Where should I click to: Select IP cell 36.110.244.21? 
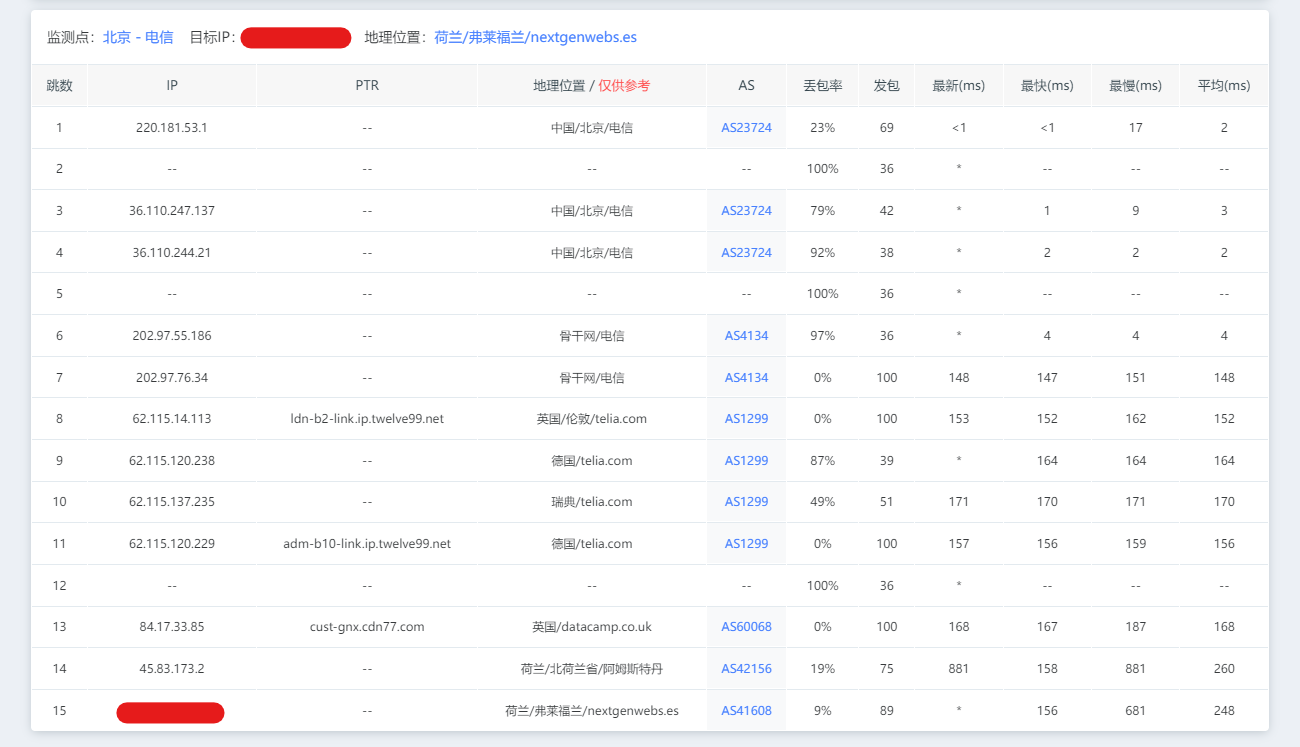click(172, 253)
